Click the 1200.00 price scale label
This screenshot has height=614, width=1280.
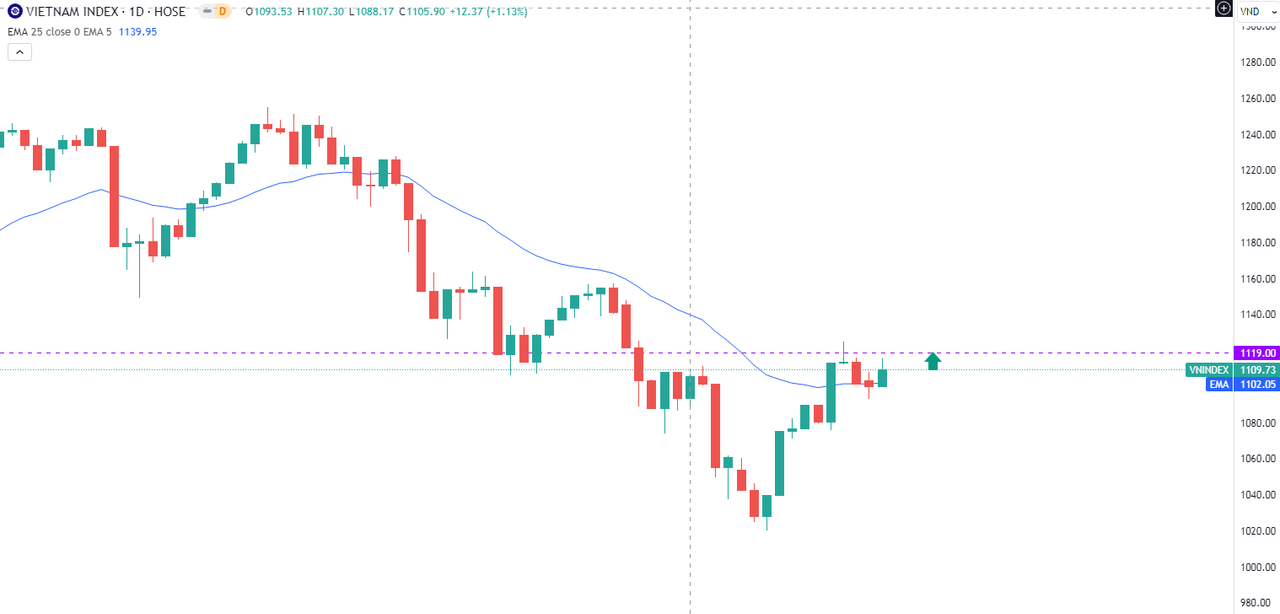(x=1258, y=207)
